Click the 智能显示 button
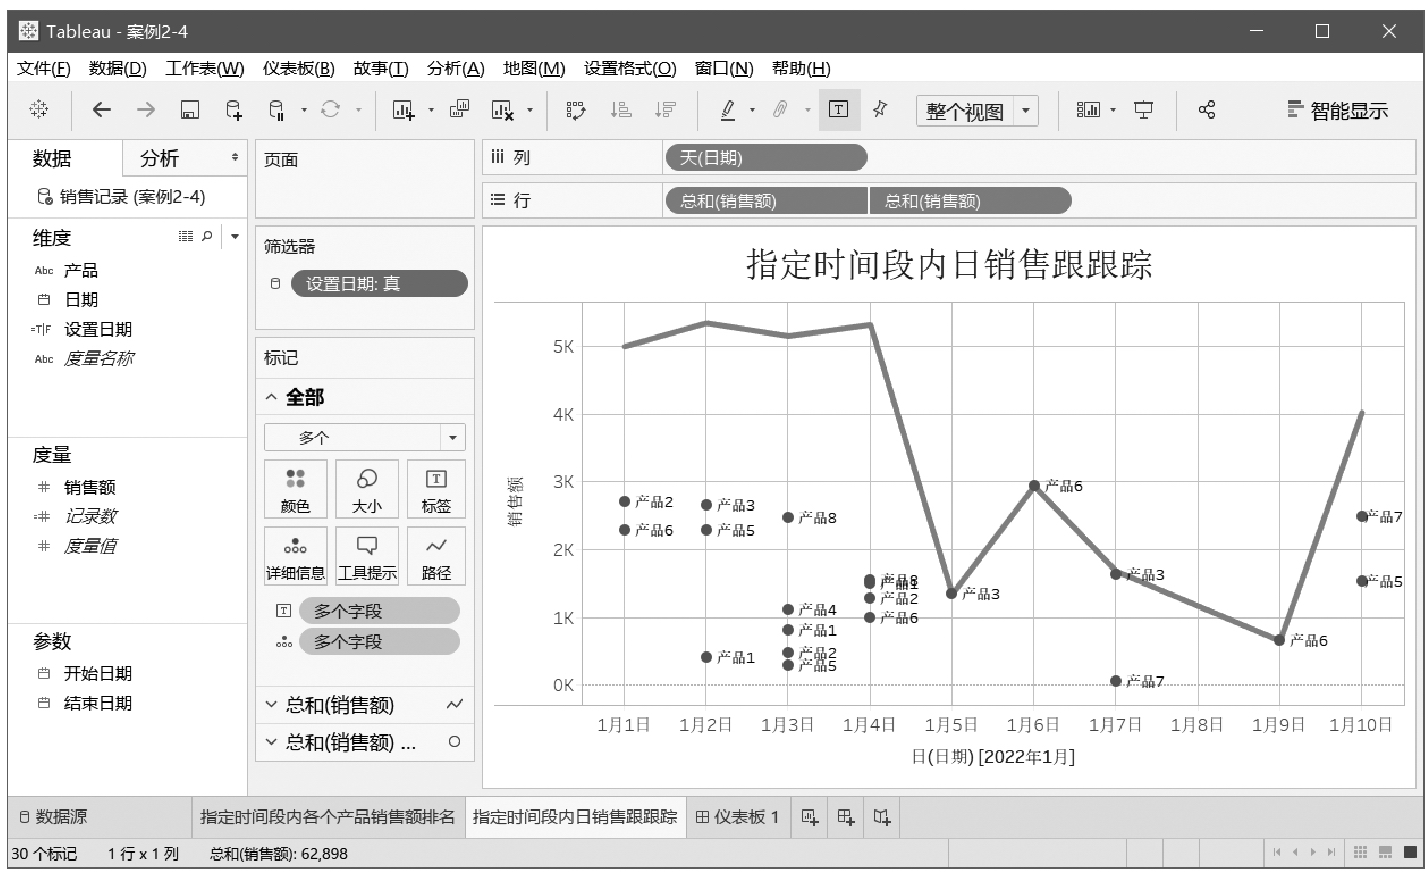This screenshot has width=1428, height=874. [1337, 111]
